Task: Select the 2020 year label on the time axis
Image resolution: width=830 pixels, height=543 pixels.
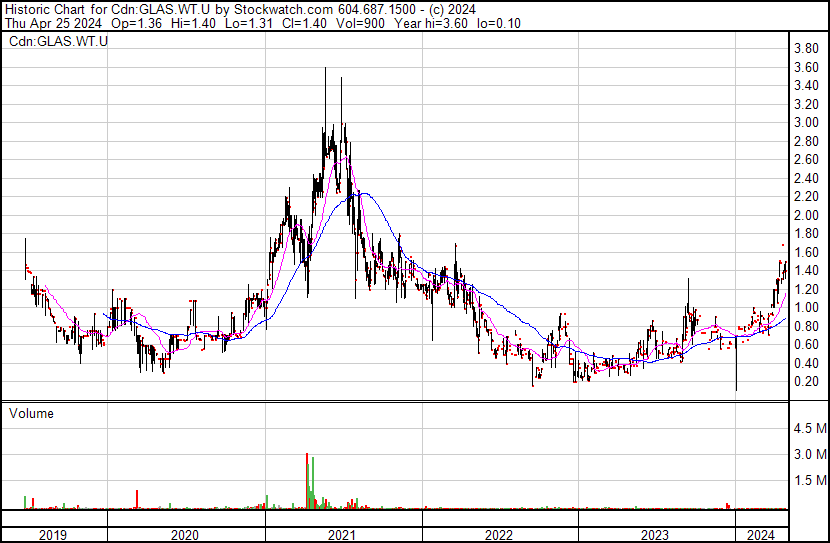Action: coord(186,535)
